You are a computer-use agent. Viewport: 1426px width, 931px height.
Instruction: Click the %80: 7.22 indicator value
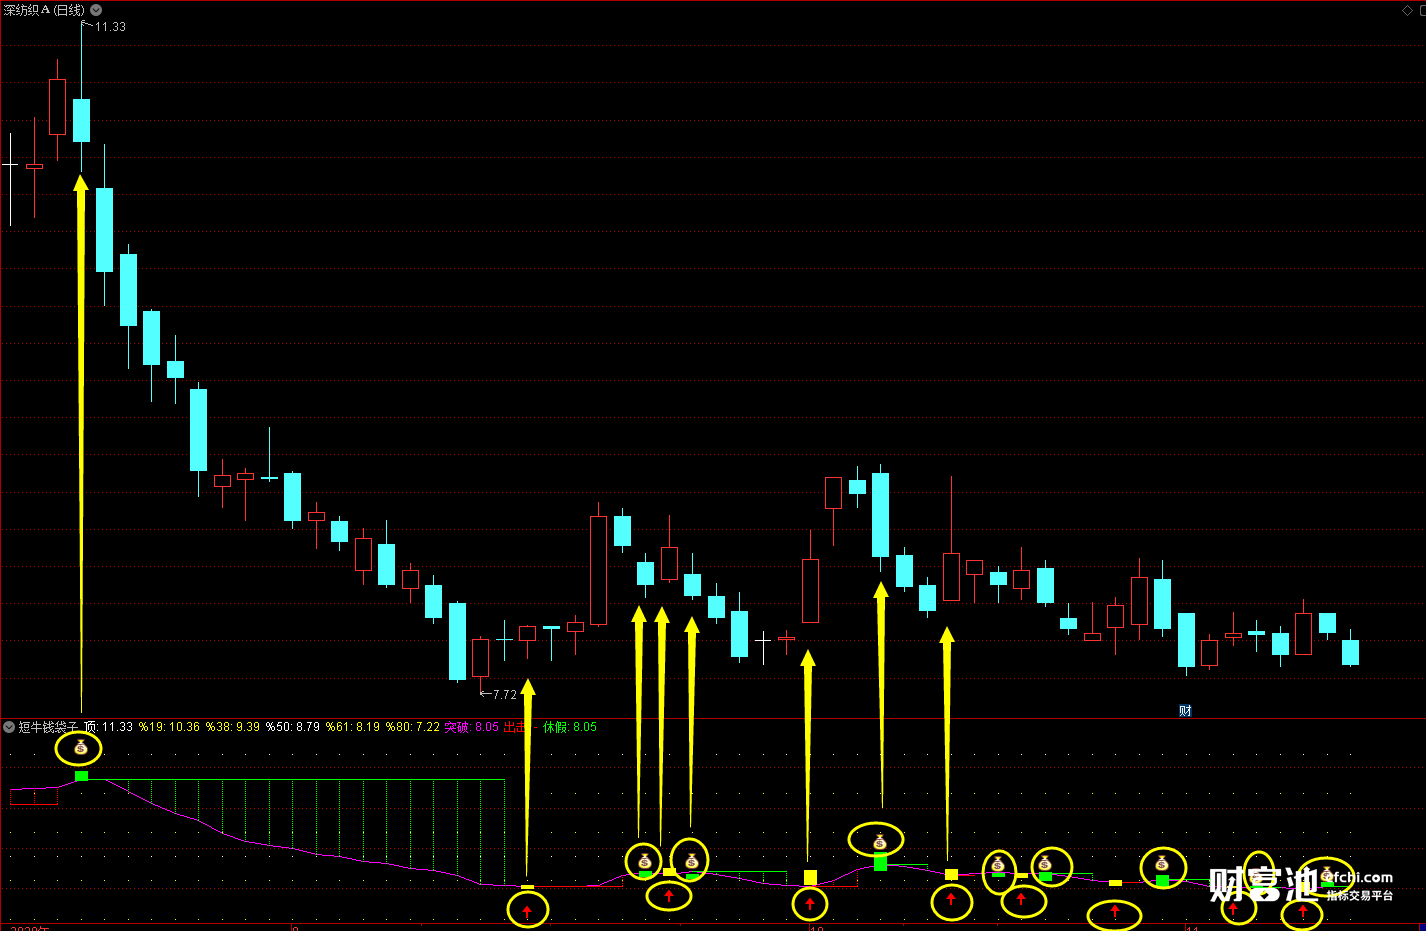pyautogui.click(x=413, y=727)
